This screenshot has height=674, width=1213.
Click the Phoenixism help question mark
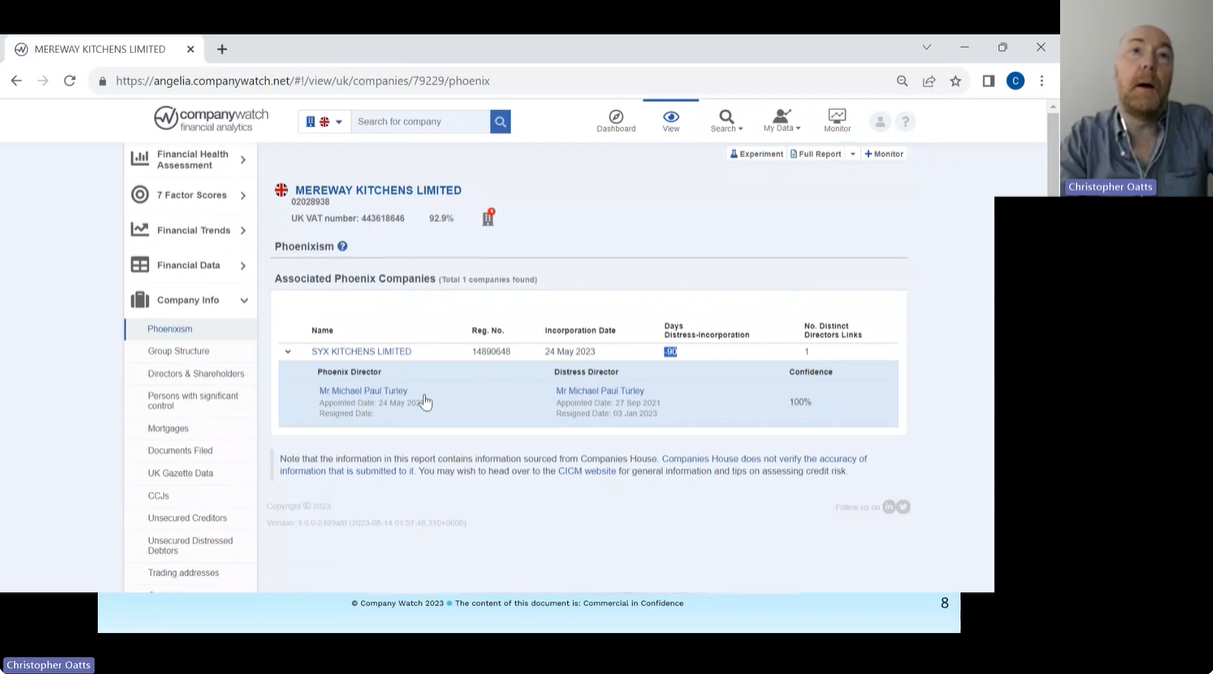[342, 246]
